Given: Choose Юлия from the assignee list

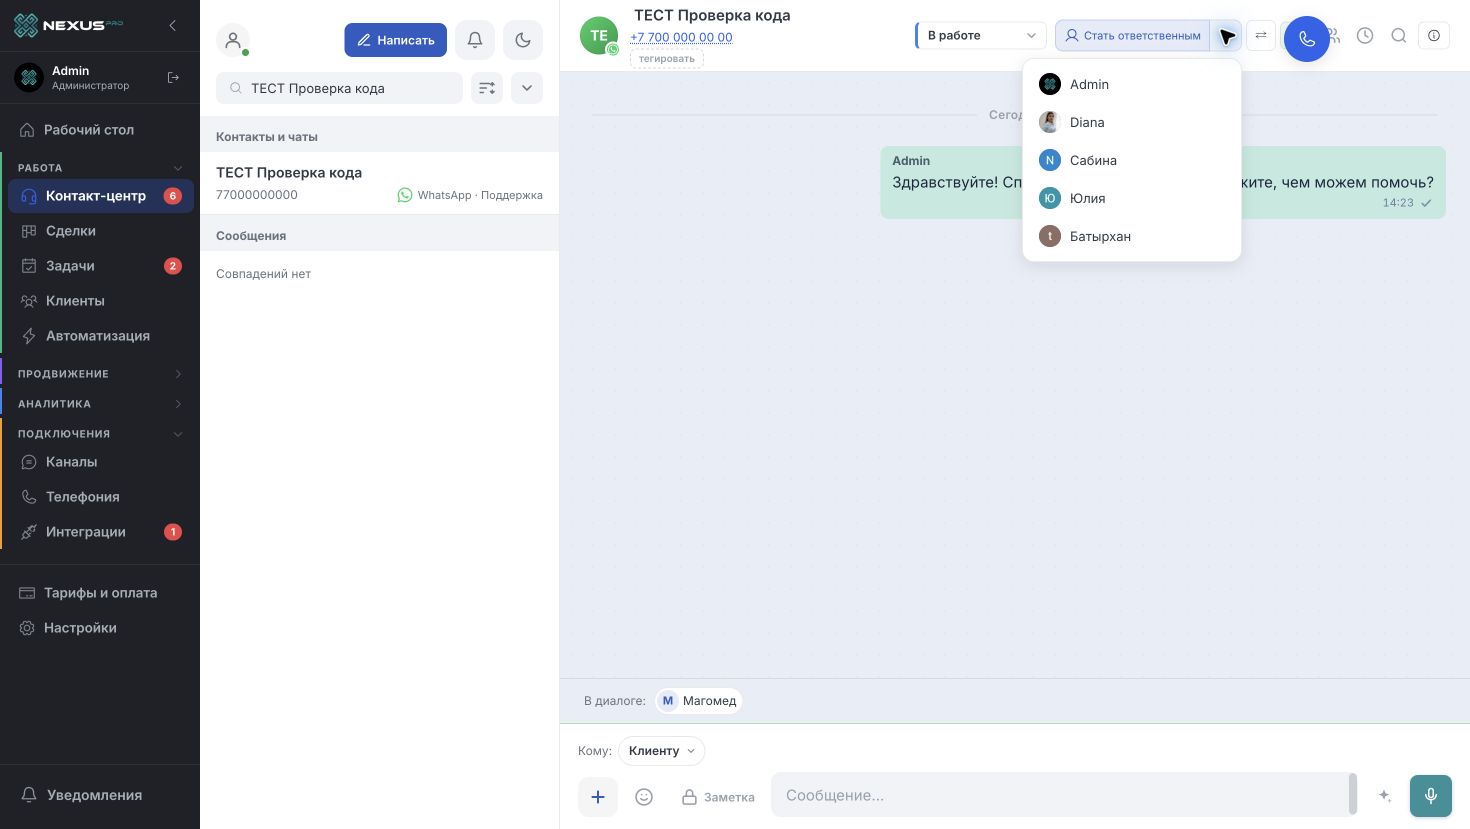Looking at the screenshot, I should coord(1132,198).
